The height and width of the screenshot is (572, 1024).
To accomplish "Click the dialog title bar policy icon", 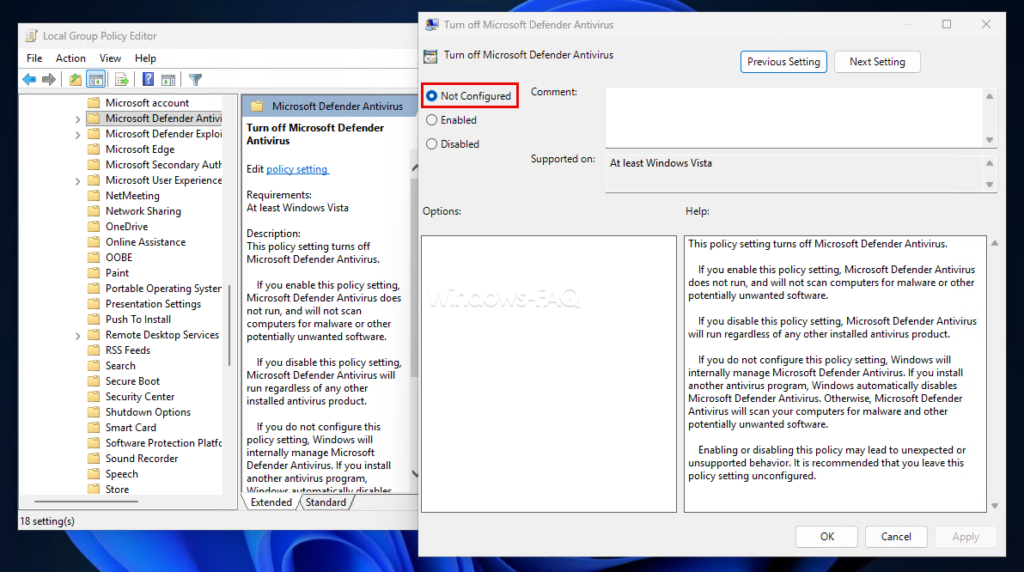I will click(x=432, y=25).
